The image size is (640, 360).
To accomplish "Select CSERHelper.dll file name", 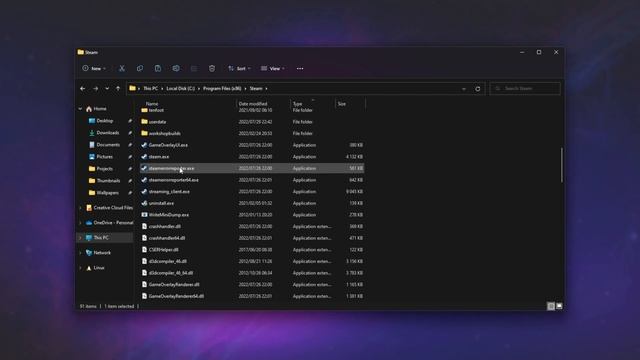I will pos(163,250).
